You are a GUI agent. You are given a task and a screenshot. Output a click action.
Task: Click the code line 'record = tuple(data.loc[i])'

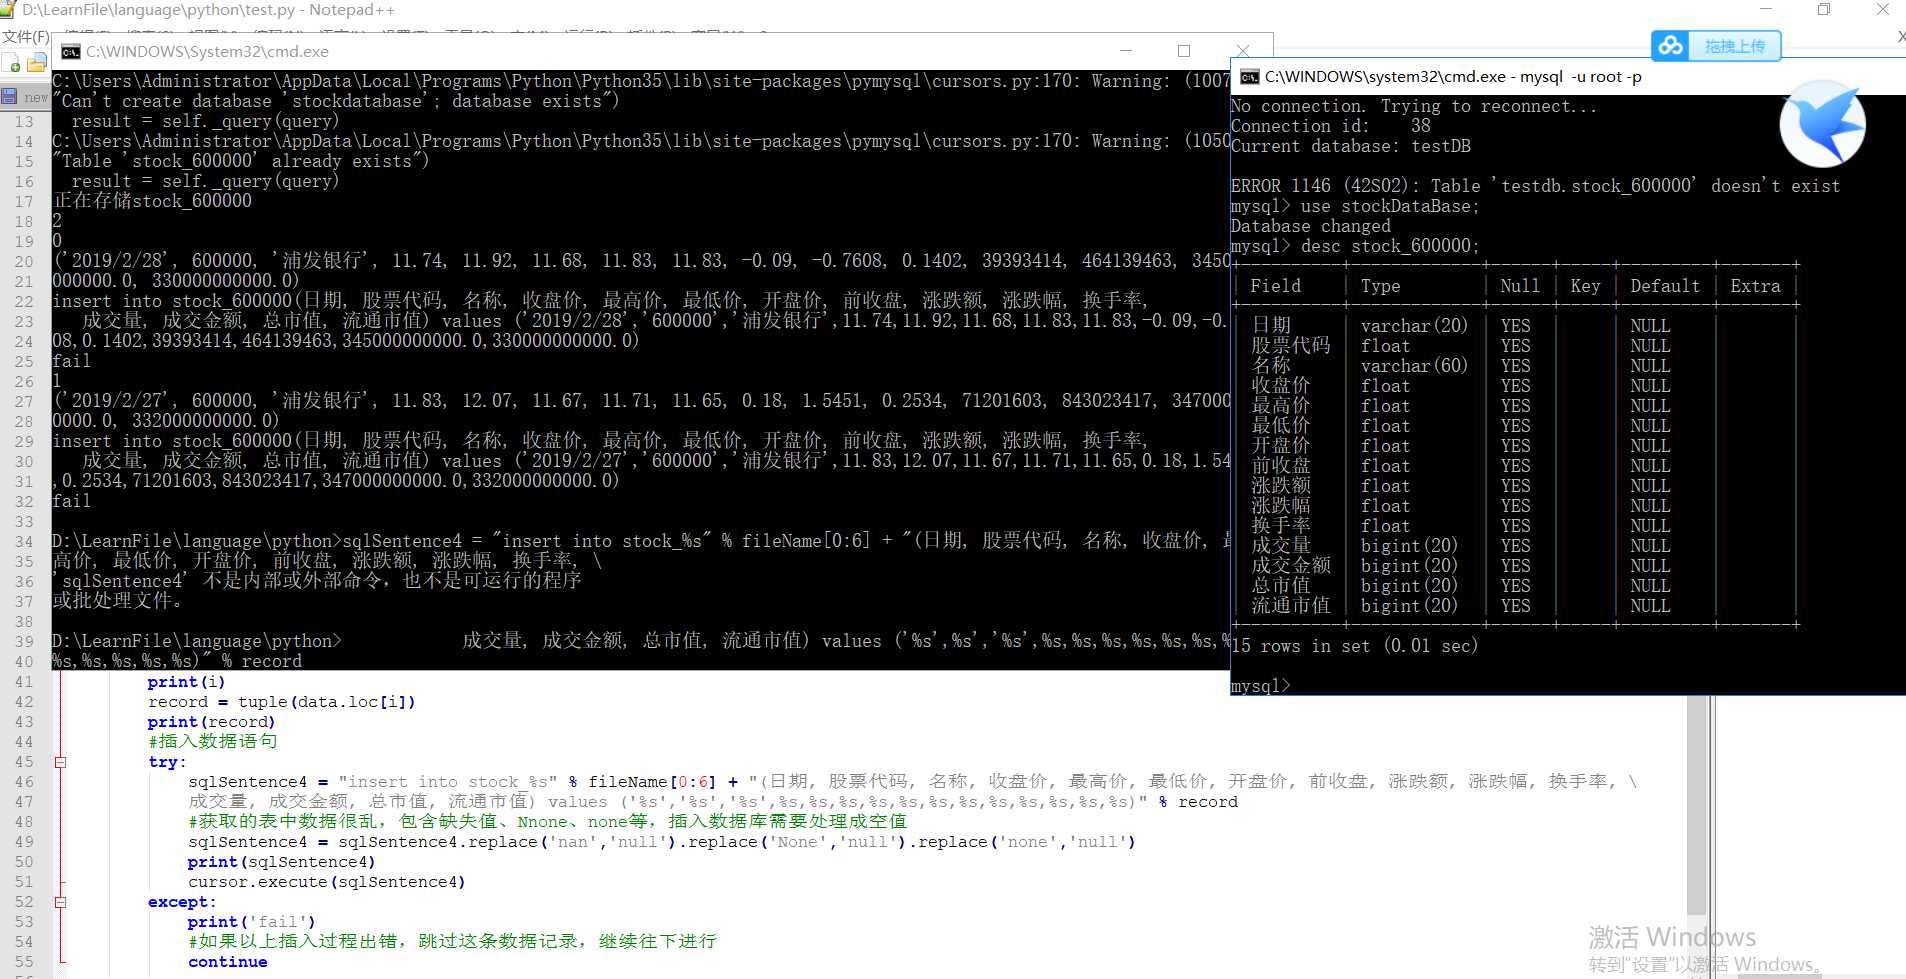click(x=281, y=702)
